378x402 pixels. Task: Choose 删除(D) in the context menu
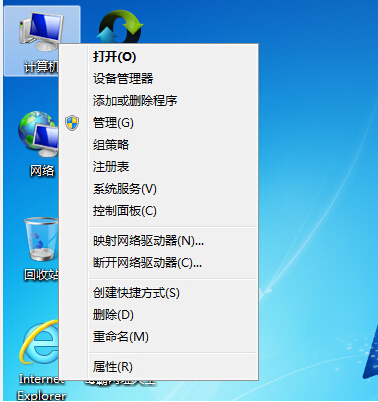click(x=158, y=315)
